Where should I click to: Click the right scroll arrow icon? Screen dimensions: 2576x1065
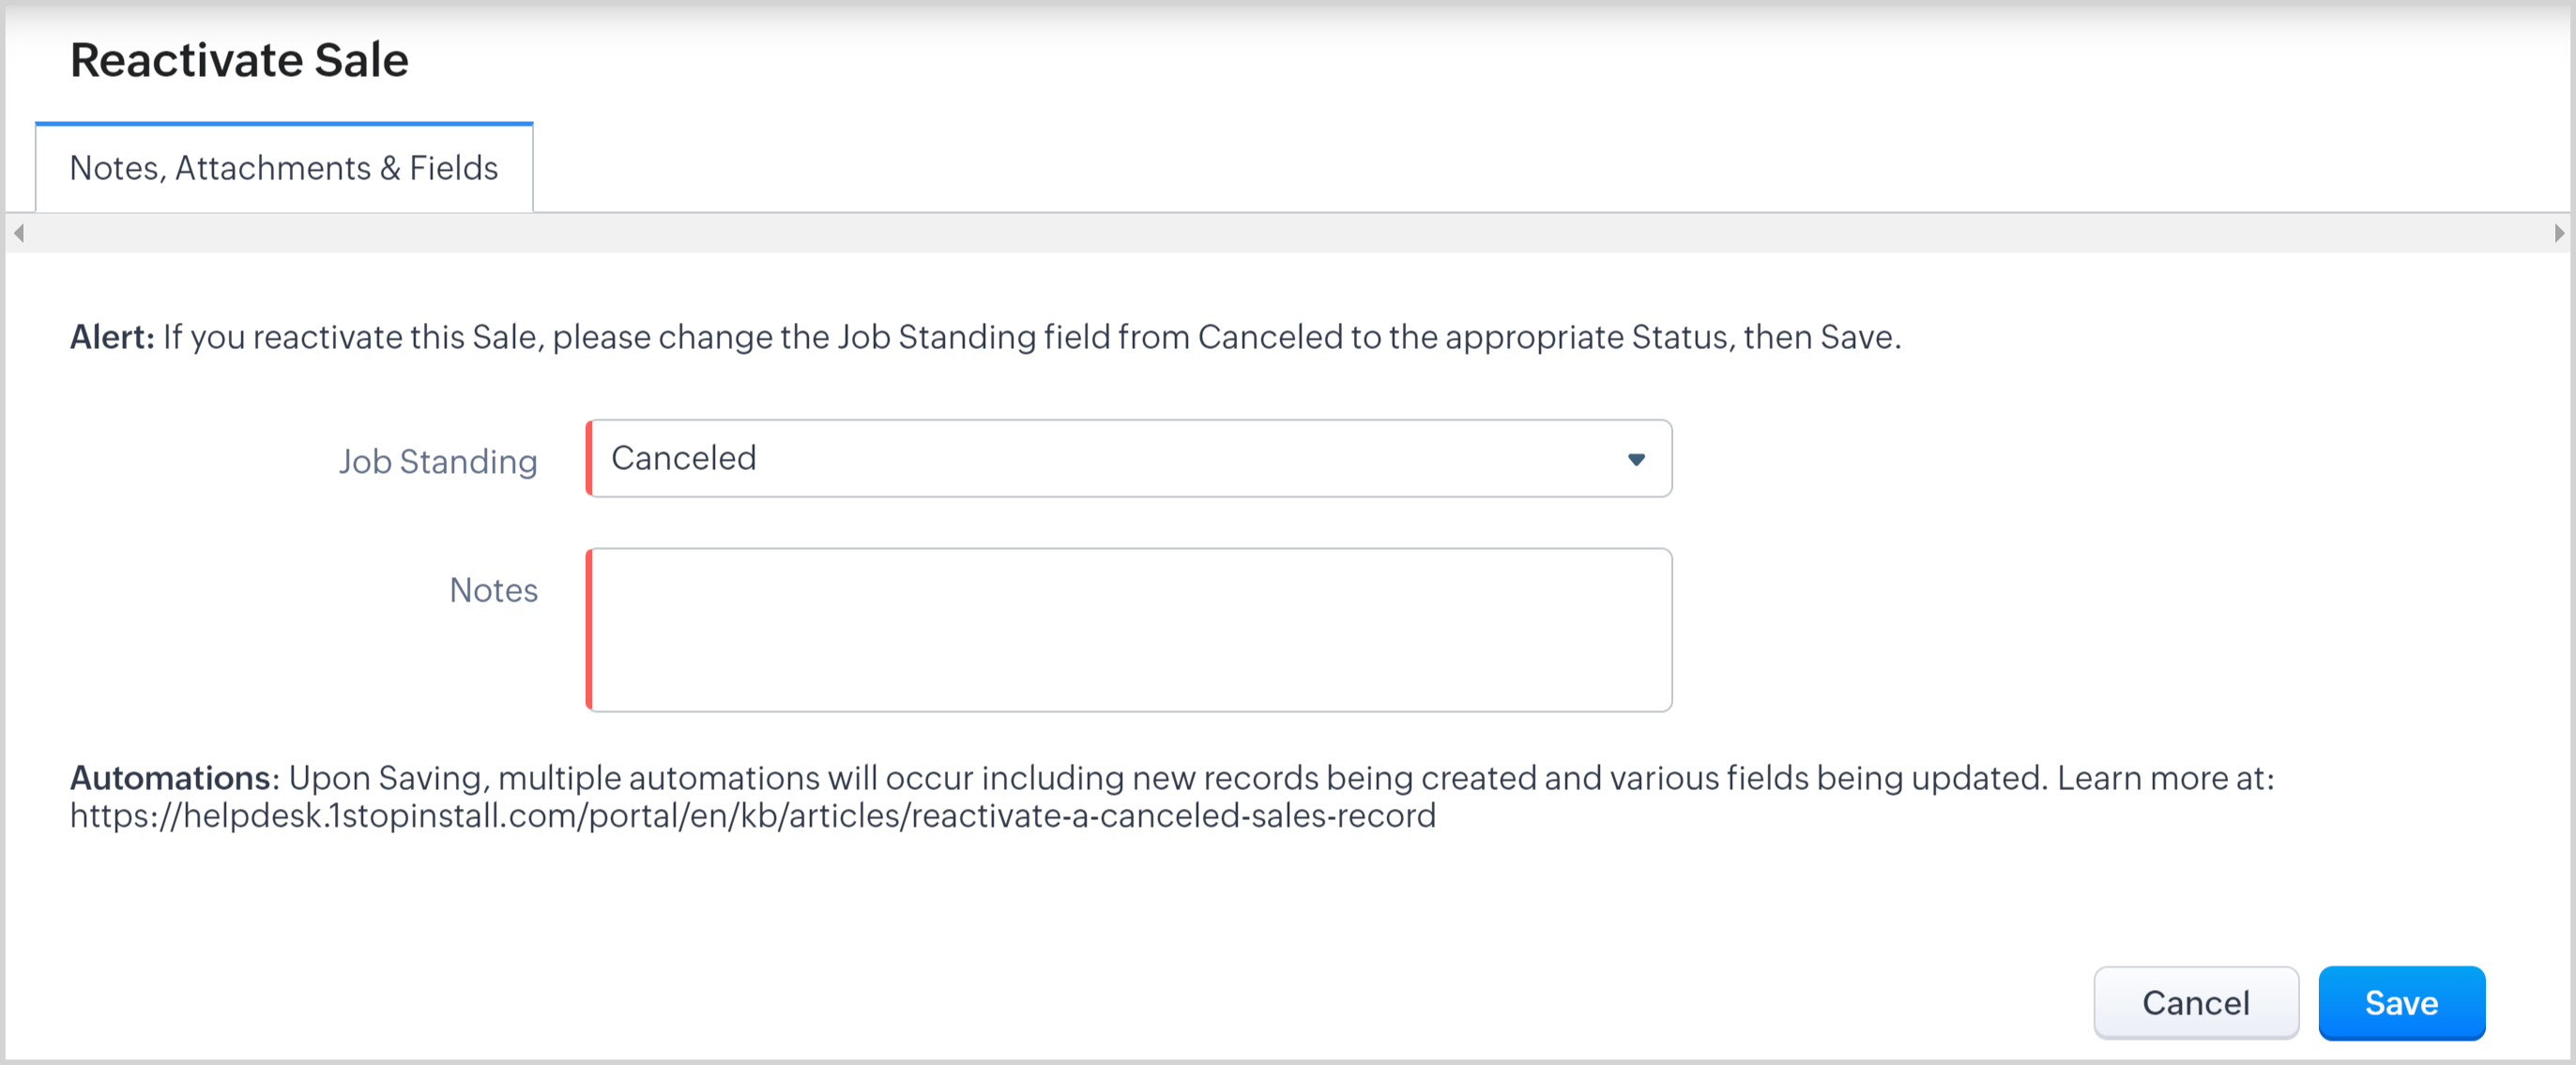click(x=2558, y=233)
